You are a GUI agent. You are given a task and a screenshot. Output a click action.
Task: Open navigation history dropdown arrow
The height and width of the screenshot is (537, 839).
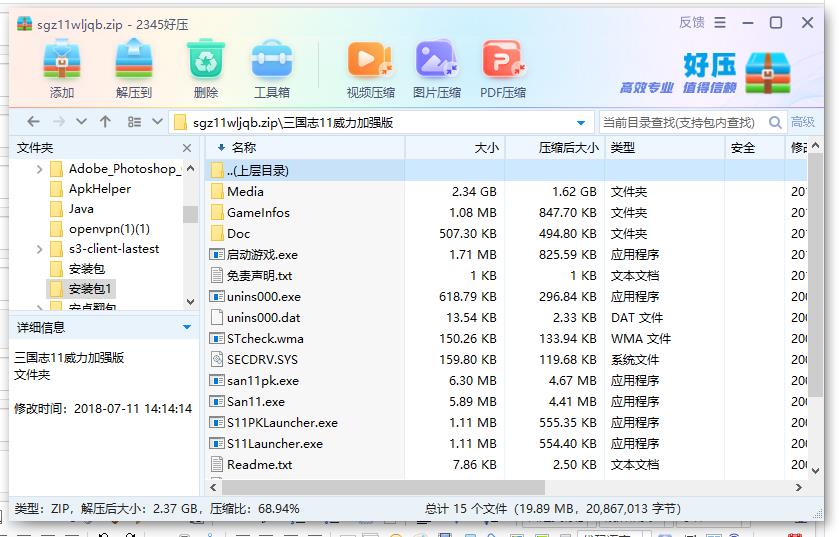[x=81, y=122]
